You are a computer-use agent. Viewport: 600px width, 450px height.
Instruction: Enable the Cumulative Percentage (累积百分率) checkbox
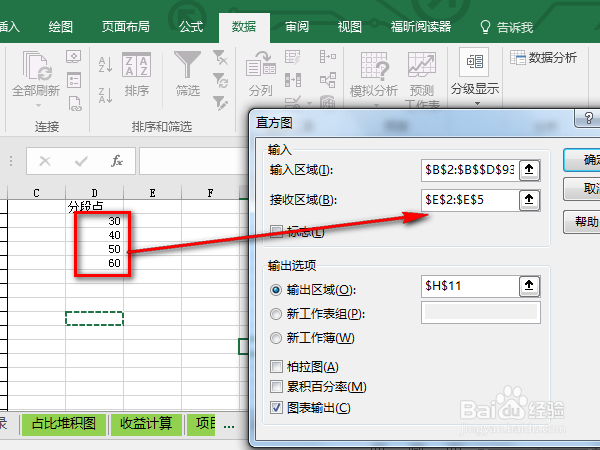click(x=276, y=386)
